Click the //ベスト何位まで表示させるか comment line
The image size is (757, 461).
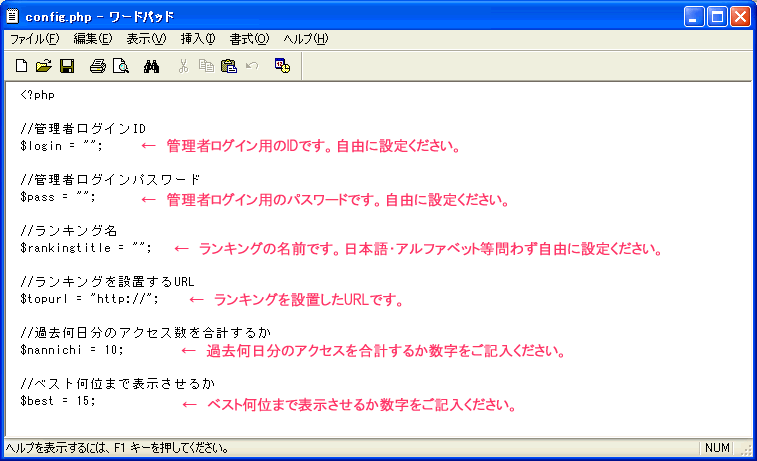[117, 384]
